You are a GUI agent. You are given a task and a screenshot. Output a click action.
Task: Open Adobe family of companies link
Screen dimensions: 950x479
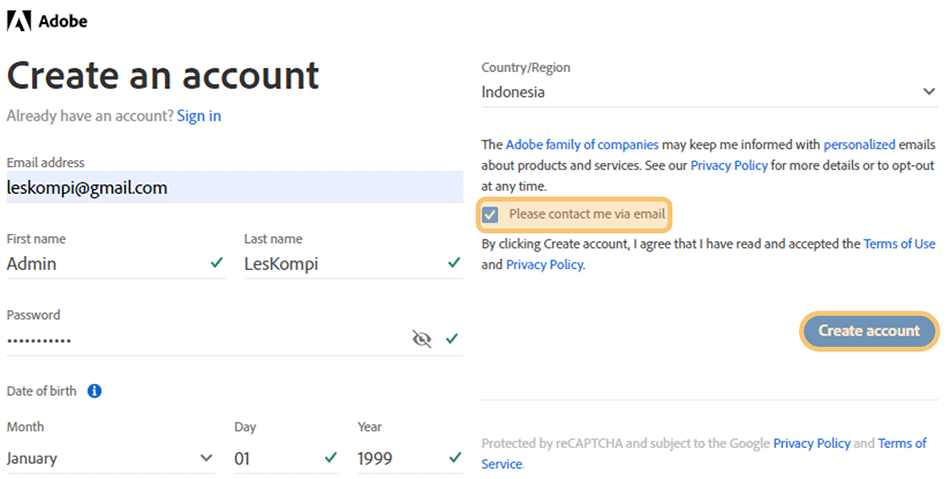click(582, 145)
